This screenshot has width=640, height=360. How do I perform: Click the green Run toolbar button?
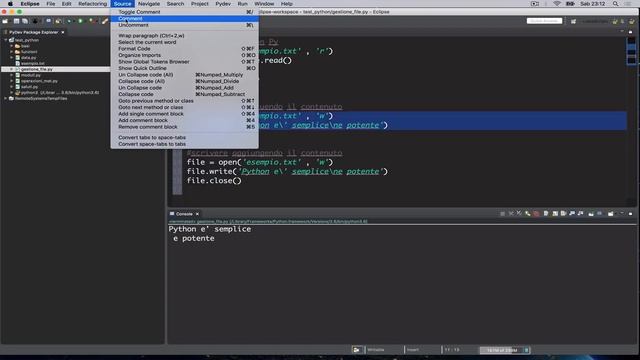(80, 21)
